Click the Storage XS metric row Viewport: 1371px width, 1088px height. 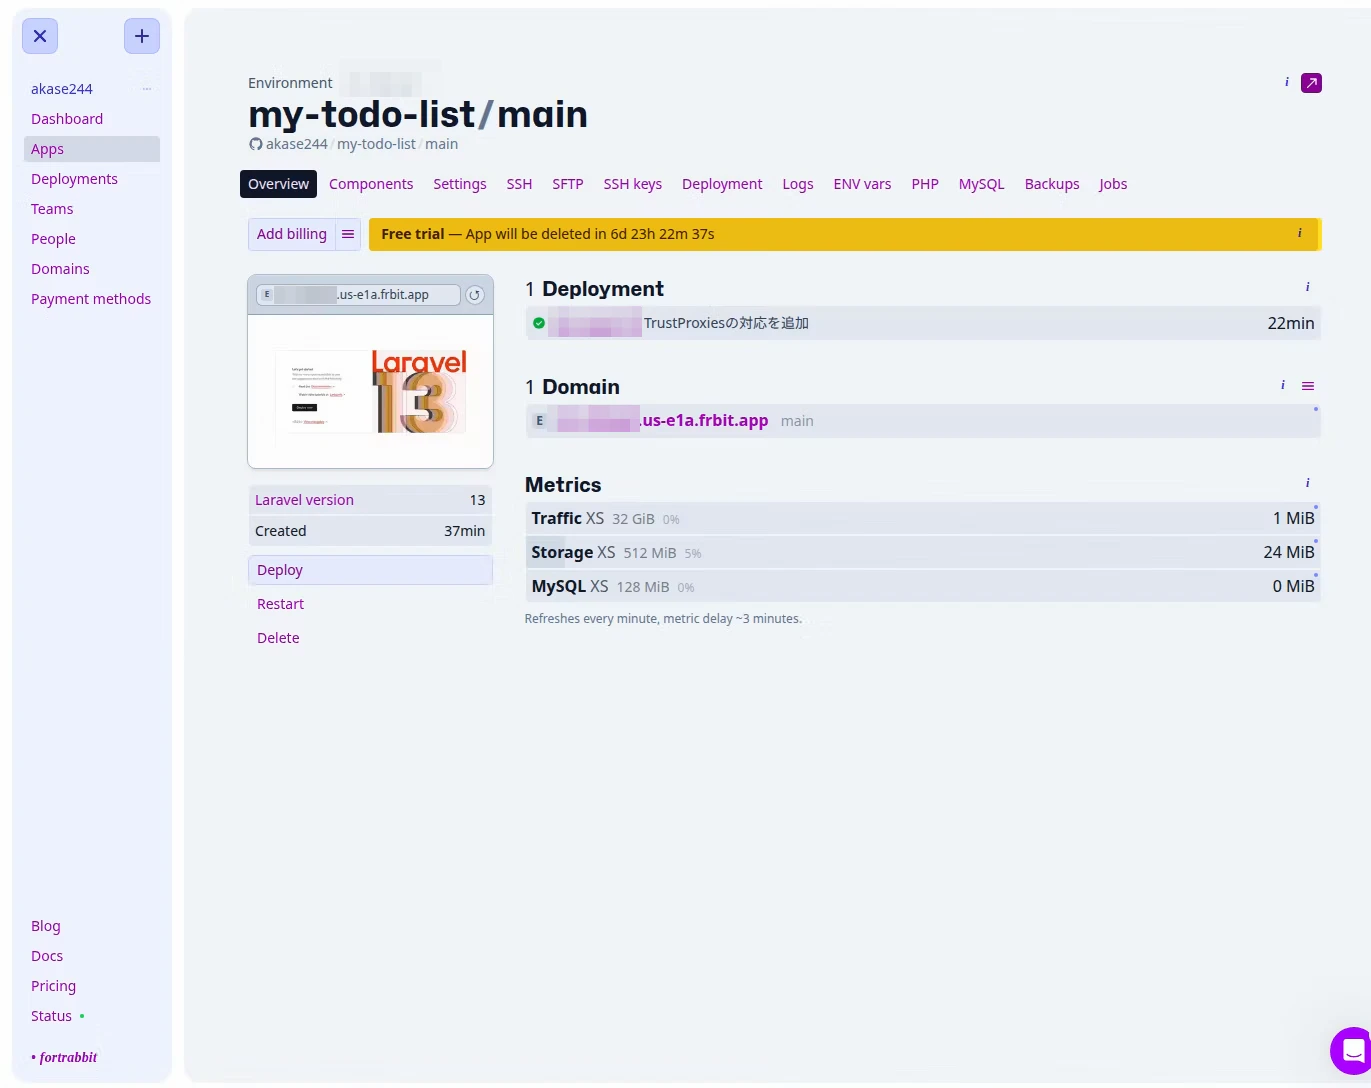click(923, 552)
